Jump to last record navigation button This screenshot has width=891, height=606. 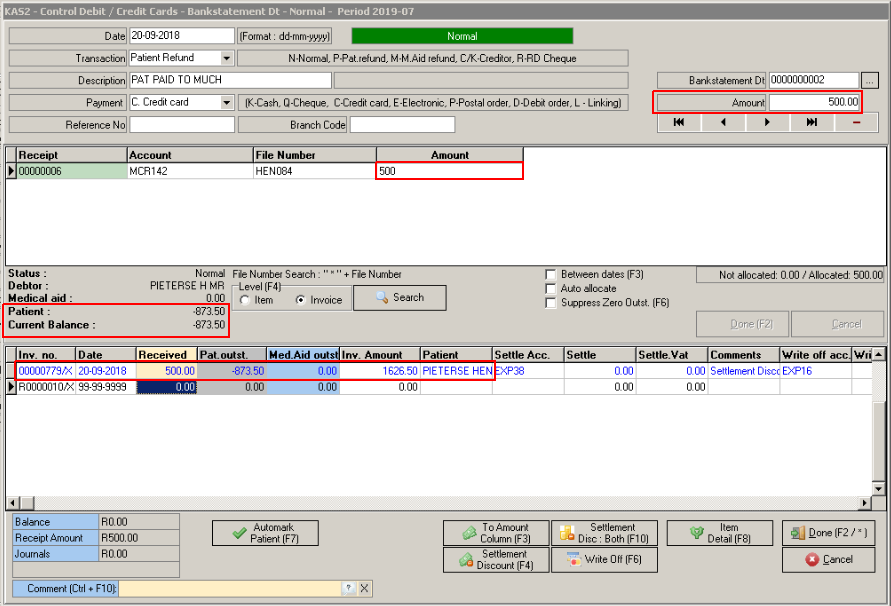point(812,123)
